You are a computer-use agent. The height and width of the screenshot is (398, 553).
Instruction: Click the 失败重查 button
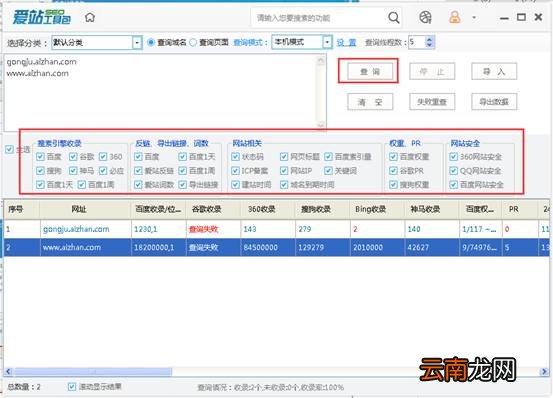432,102
